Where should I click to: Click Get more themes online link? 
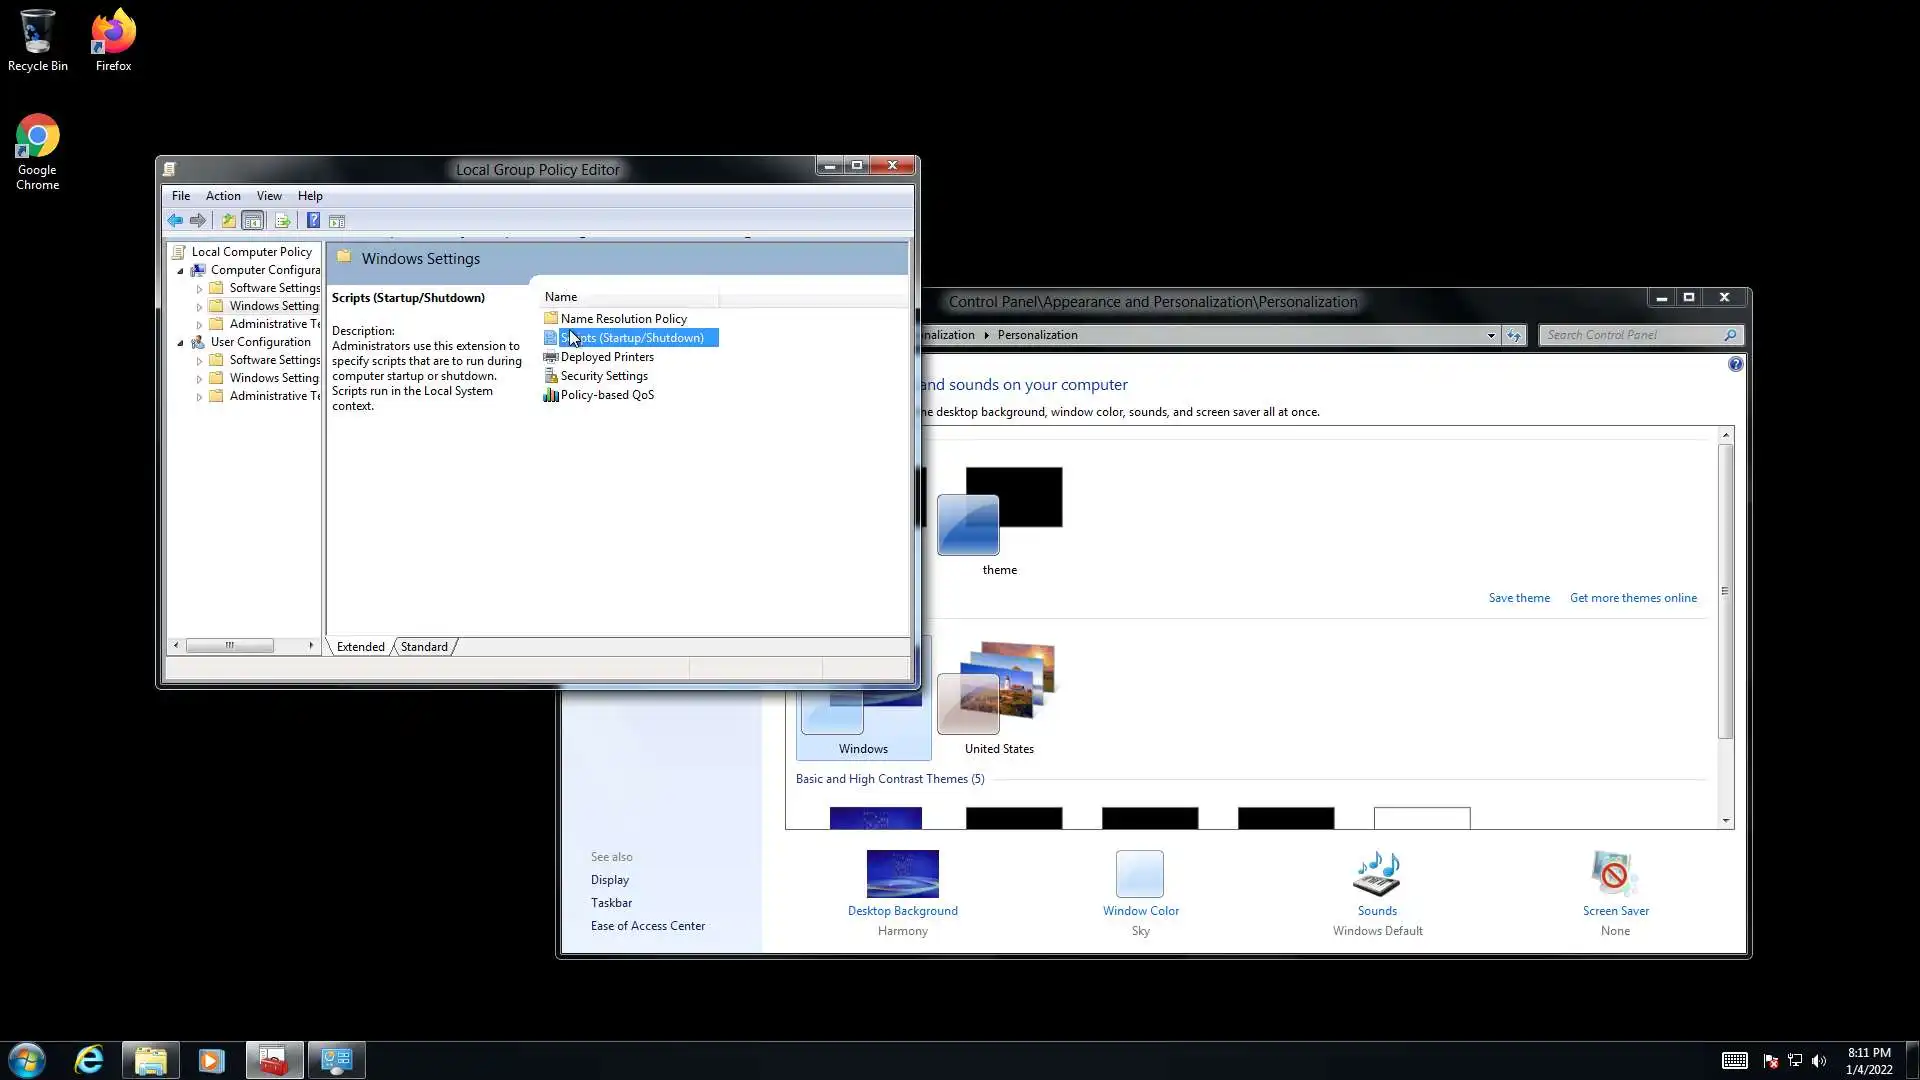tap(1632, 598)
